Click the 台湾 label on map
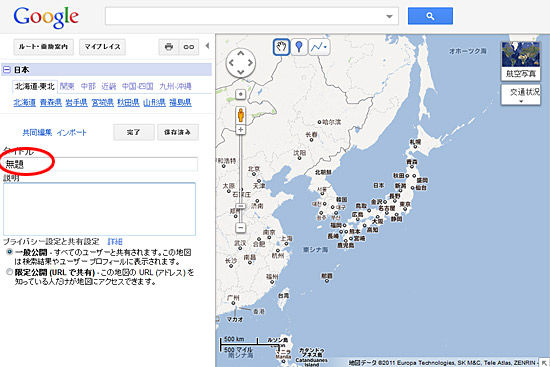This screenshot has height=367, width=550. [x=283, y=295]
